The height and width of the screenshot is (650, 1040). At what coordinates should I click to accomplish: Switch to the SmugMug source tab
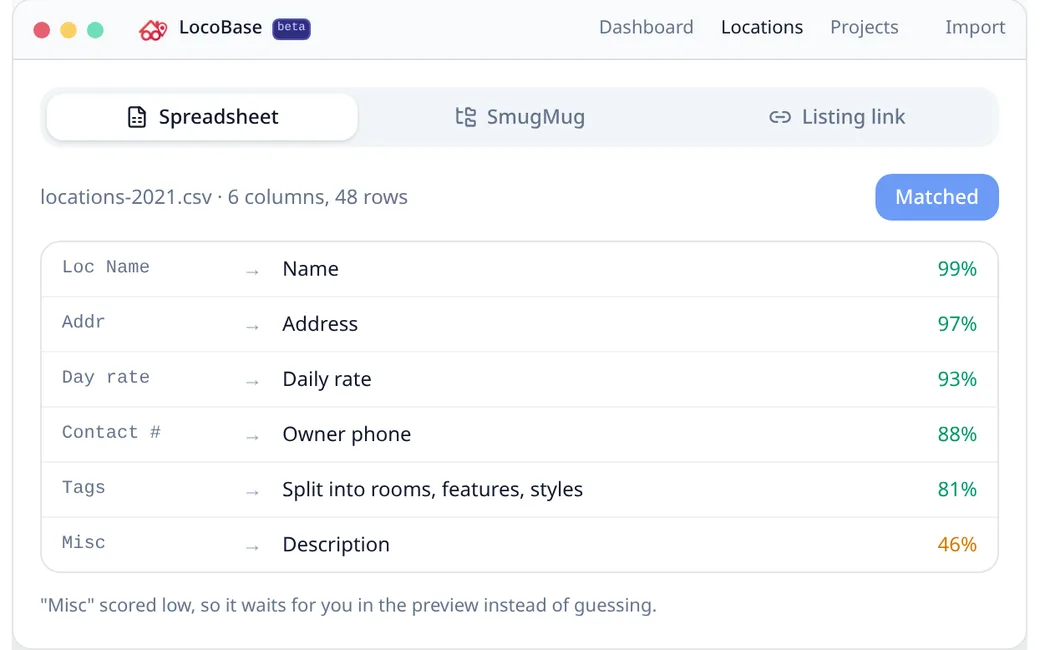tap(519, 117)
